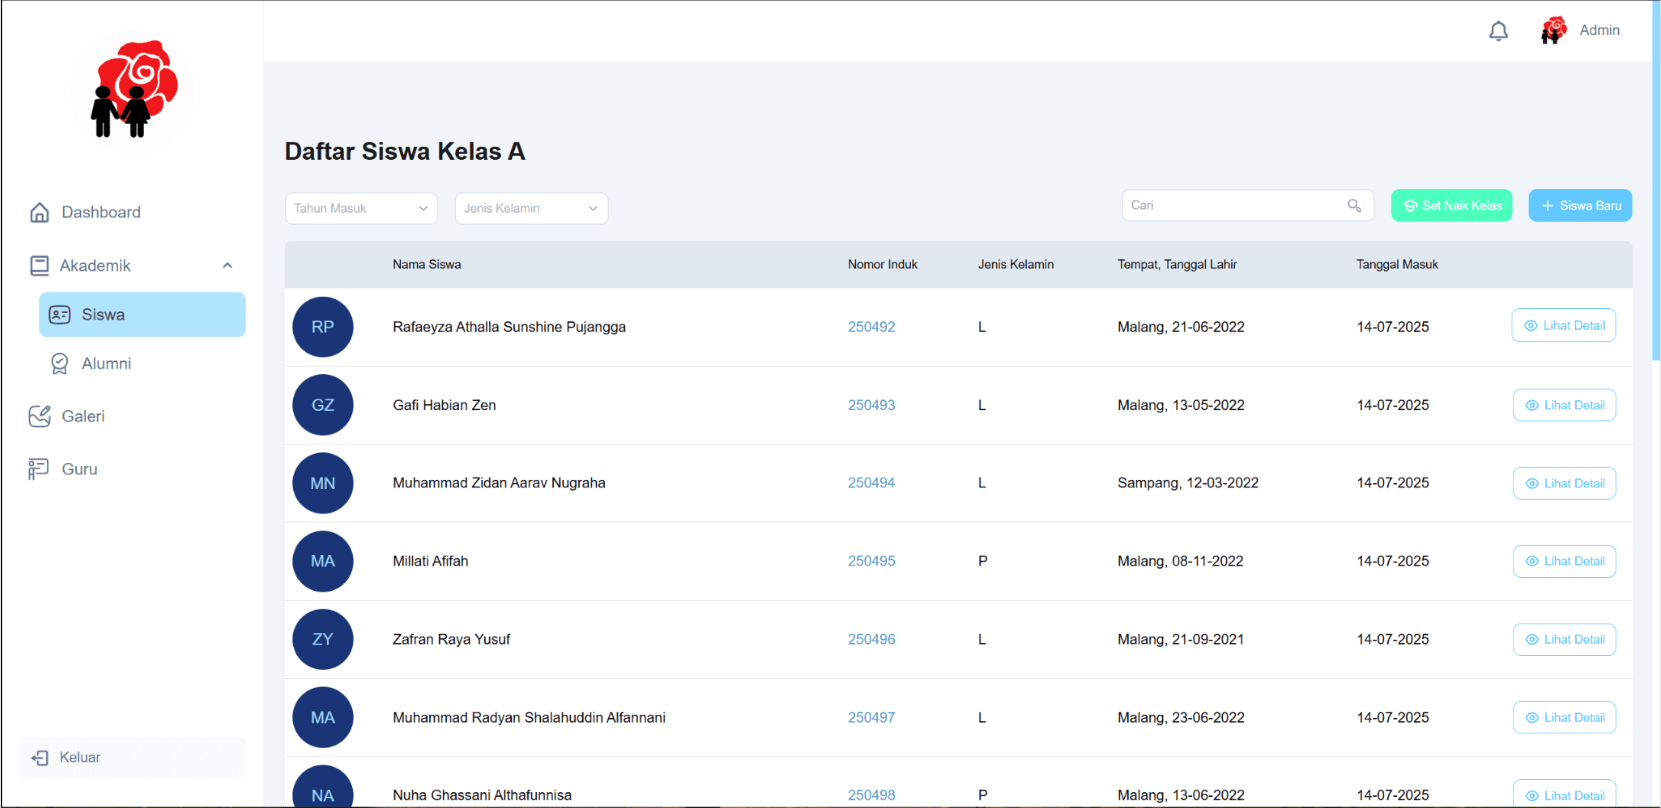This screenshot has height=808, width=1661.
Task: Click the Keluar logout icon
Action: tap(40, 758)
